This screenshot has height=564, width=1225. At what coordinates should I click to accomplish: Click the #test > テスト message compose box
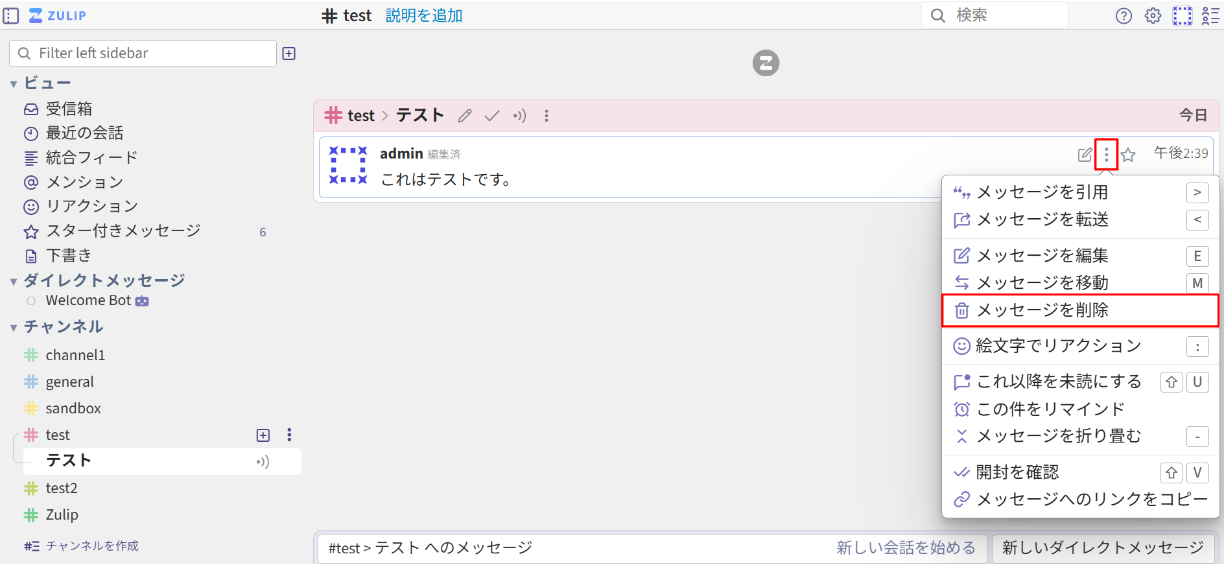[x=570, y=548]
